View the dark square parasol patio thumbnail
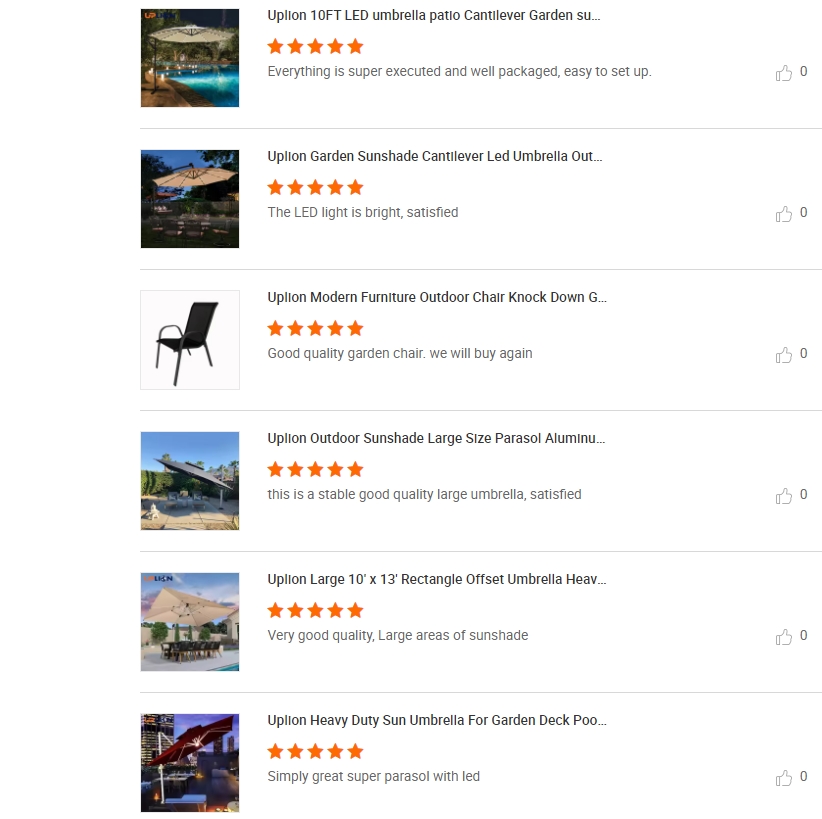822x819 pixels. coord(190,481)
